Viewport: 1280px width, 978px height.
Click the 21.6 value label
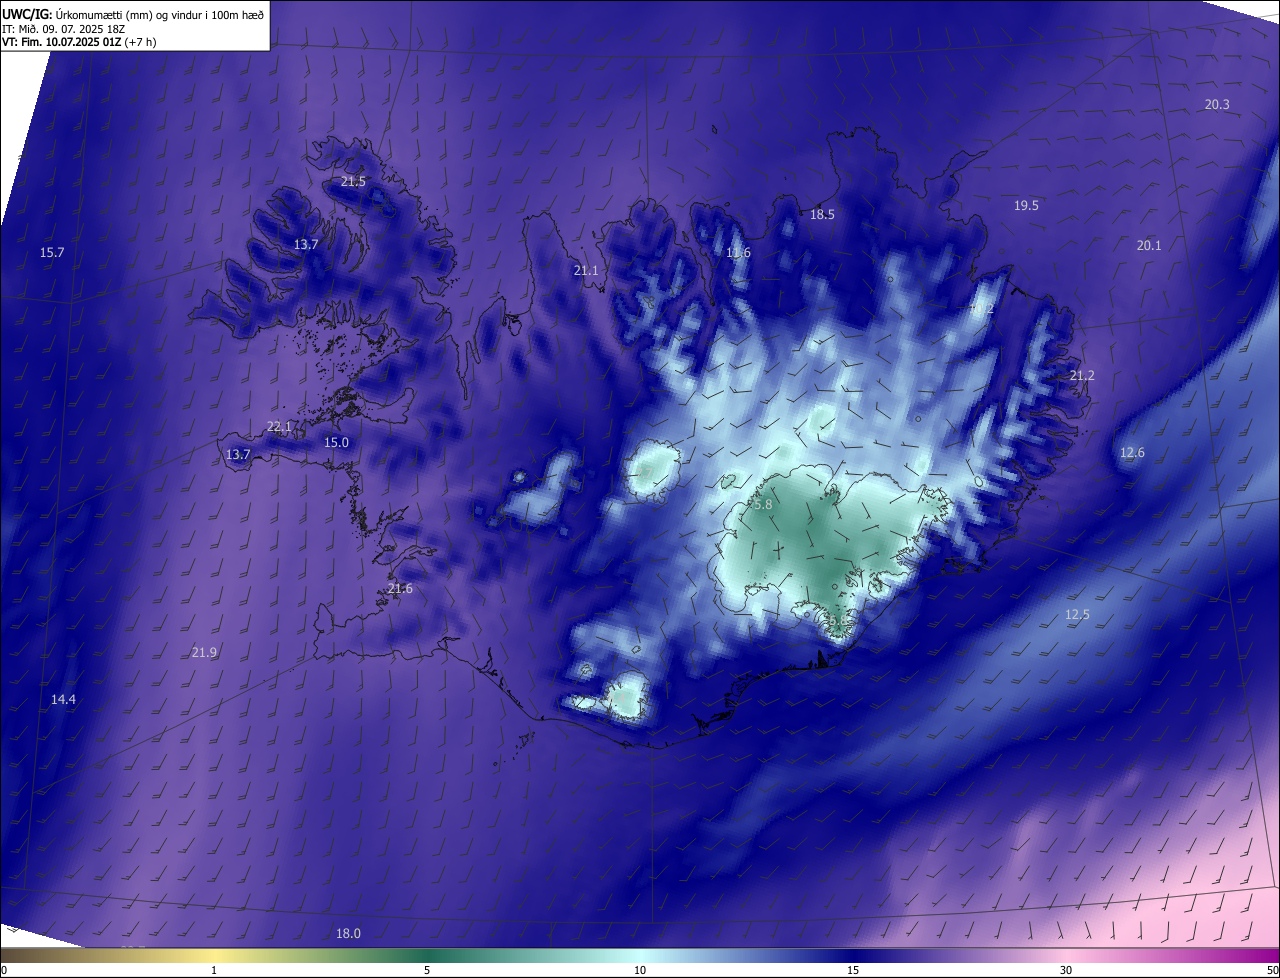(x=400, y=589)
